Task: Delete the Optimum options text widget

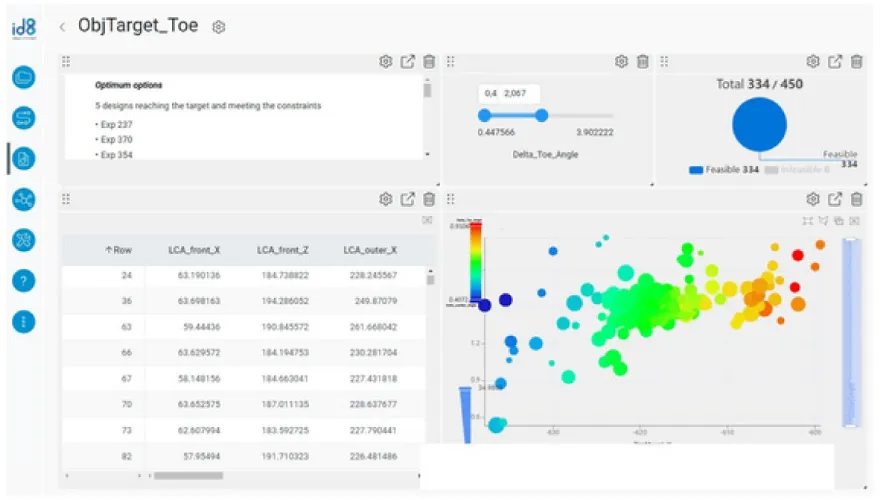Action: (429, 62)
